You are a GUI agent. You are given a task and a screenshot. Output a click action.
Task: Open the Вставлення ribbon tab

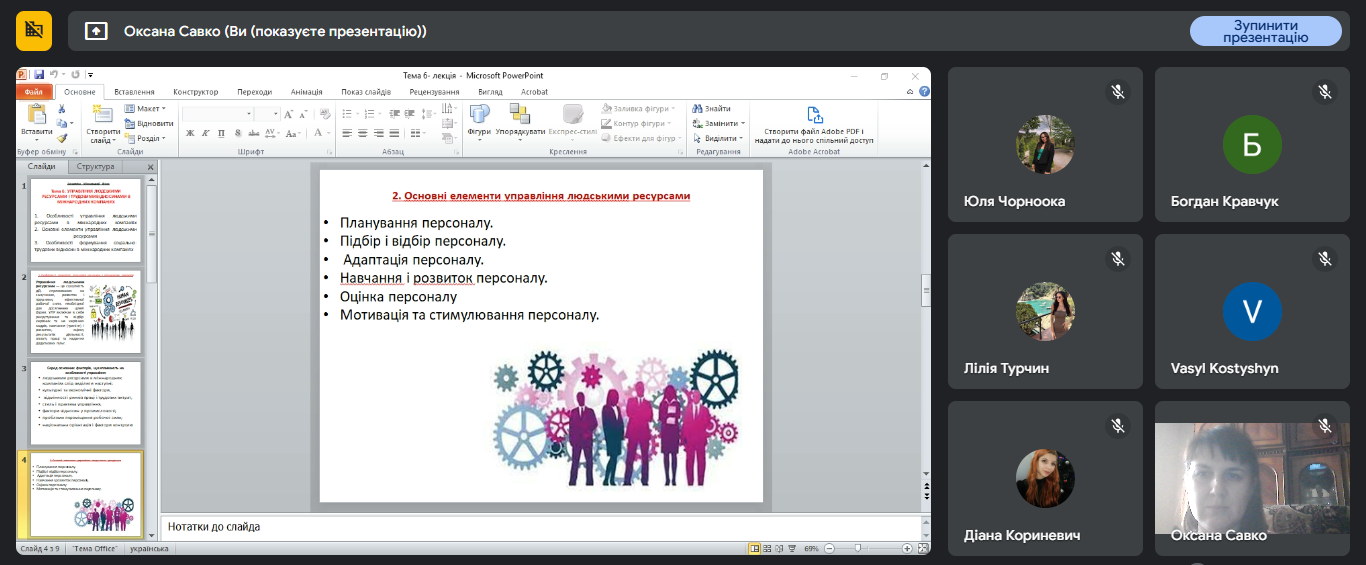[134, 92]
